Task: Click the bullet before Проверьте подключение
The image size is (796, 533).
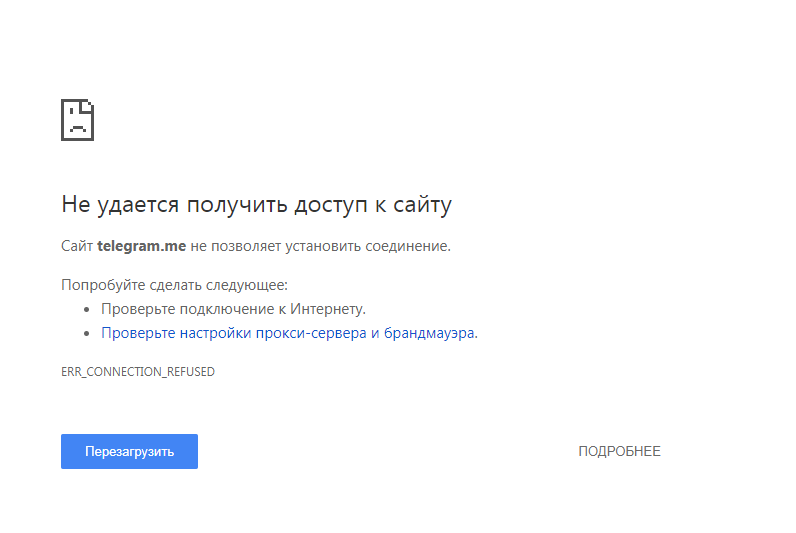Action: pos(88,310)
